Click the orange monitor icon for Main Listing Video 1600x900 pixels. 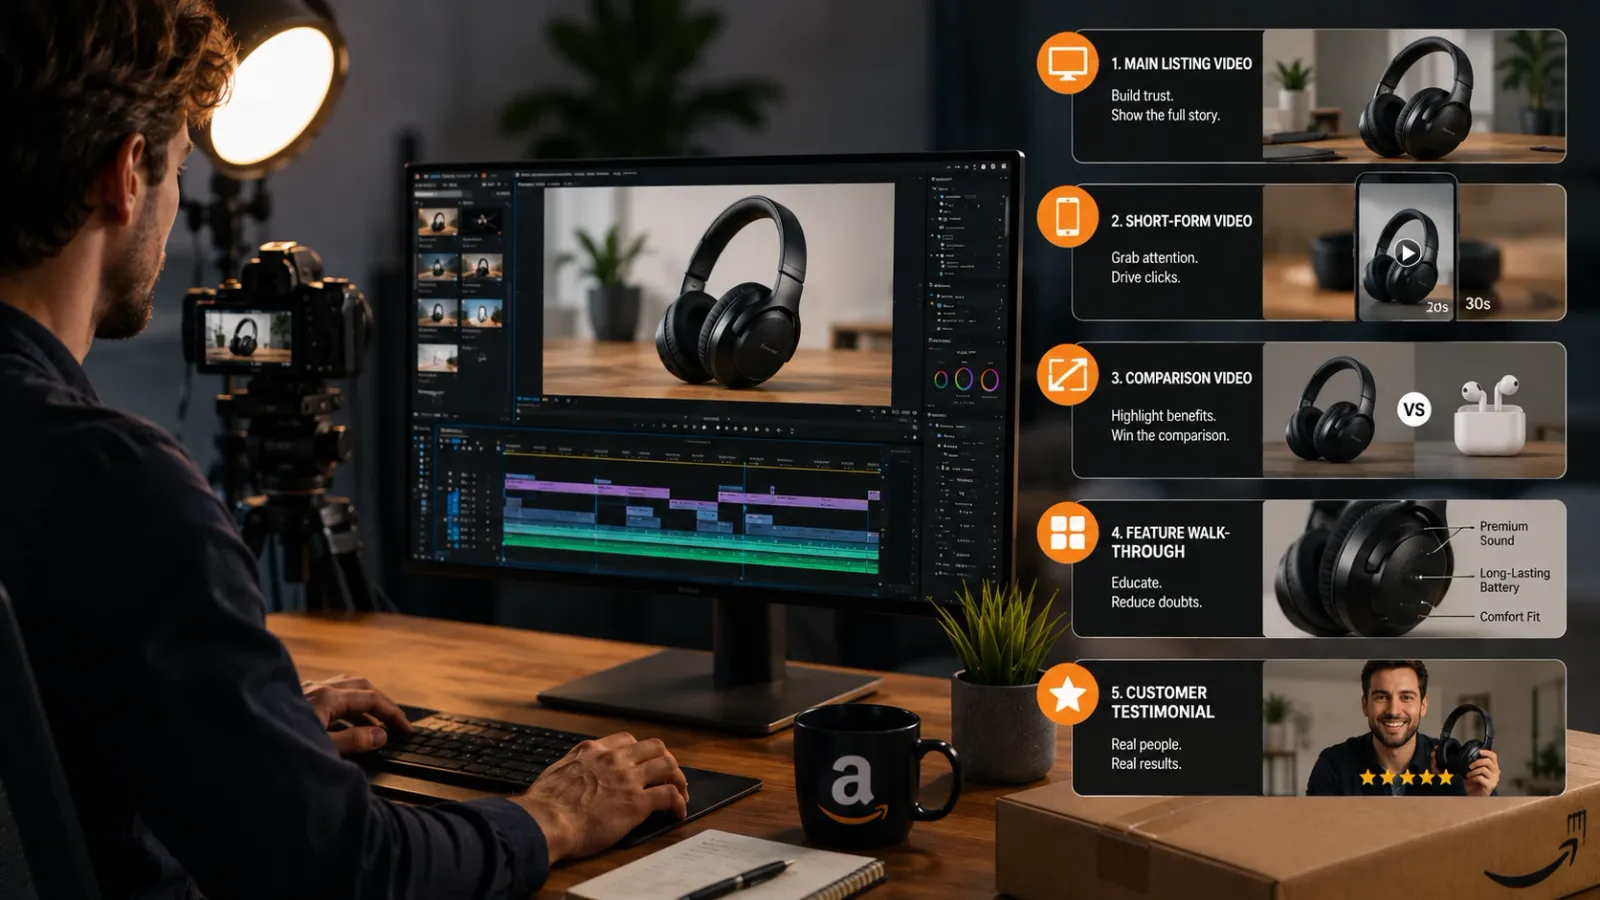point(1067,63)
